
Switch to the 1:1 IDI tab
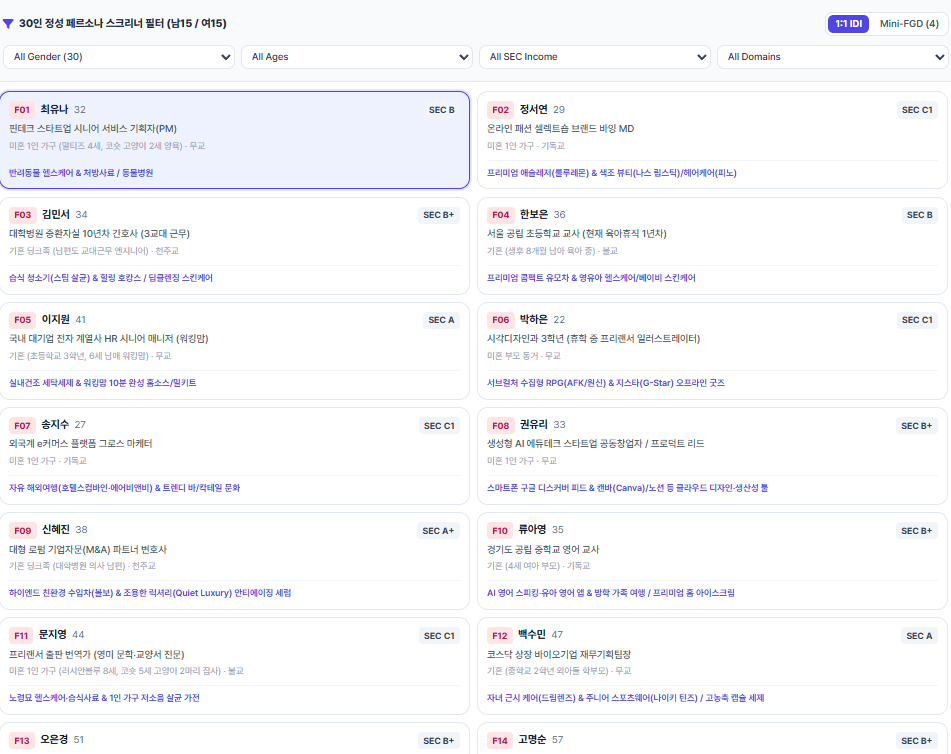tap(849, 24)
